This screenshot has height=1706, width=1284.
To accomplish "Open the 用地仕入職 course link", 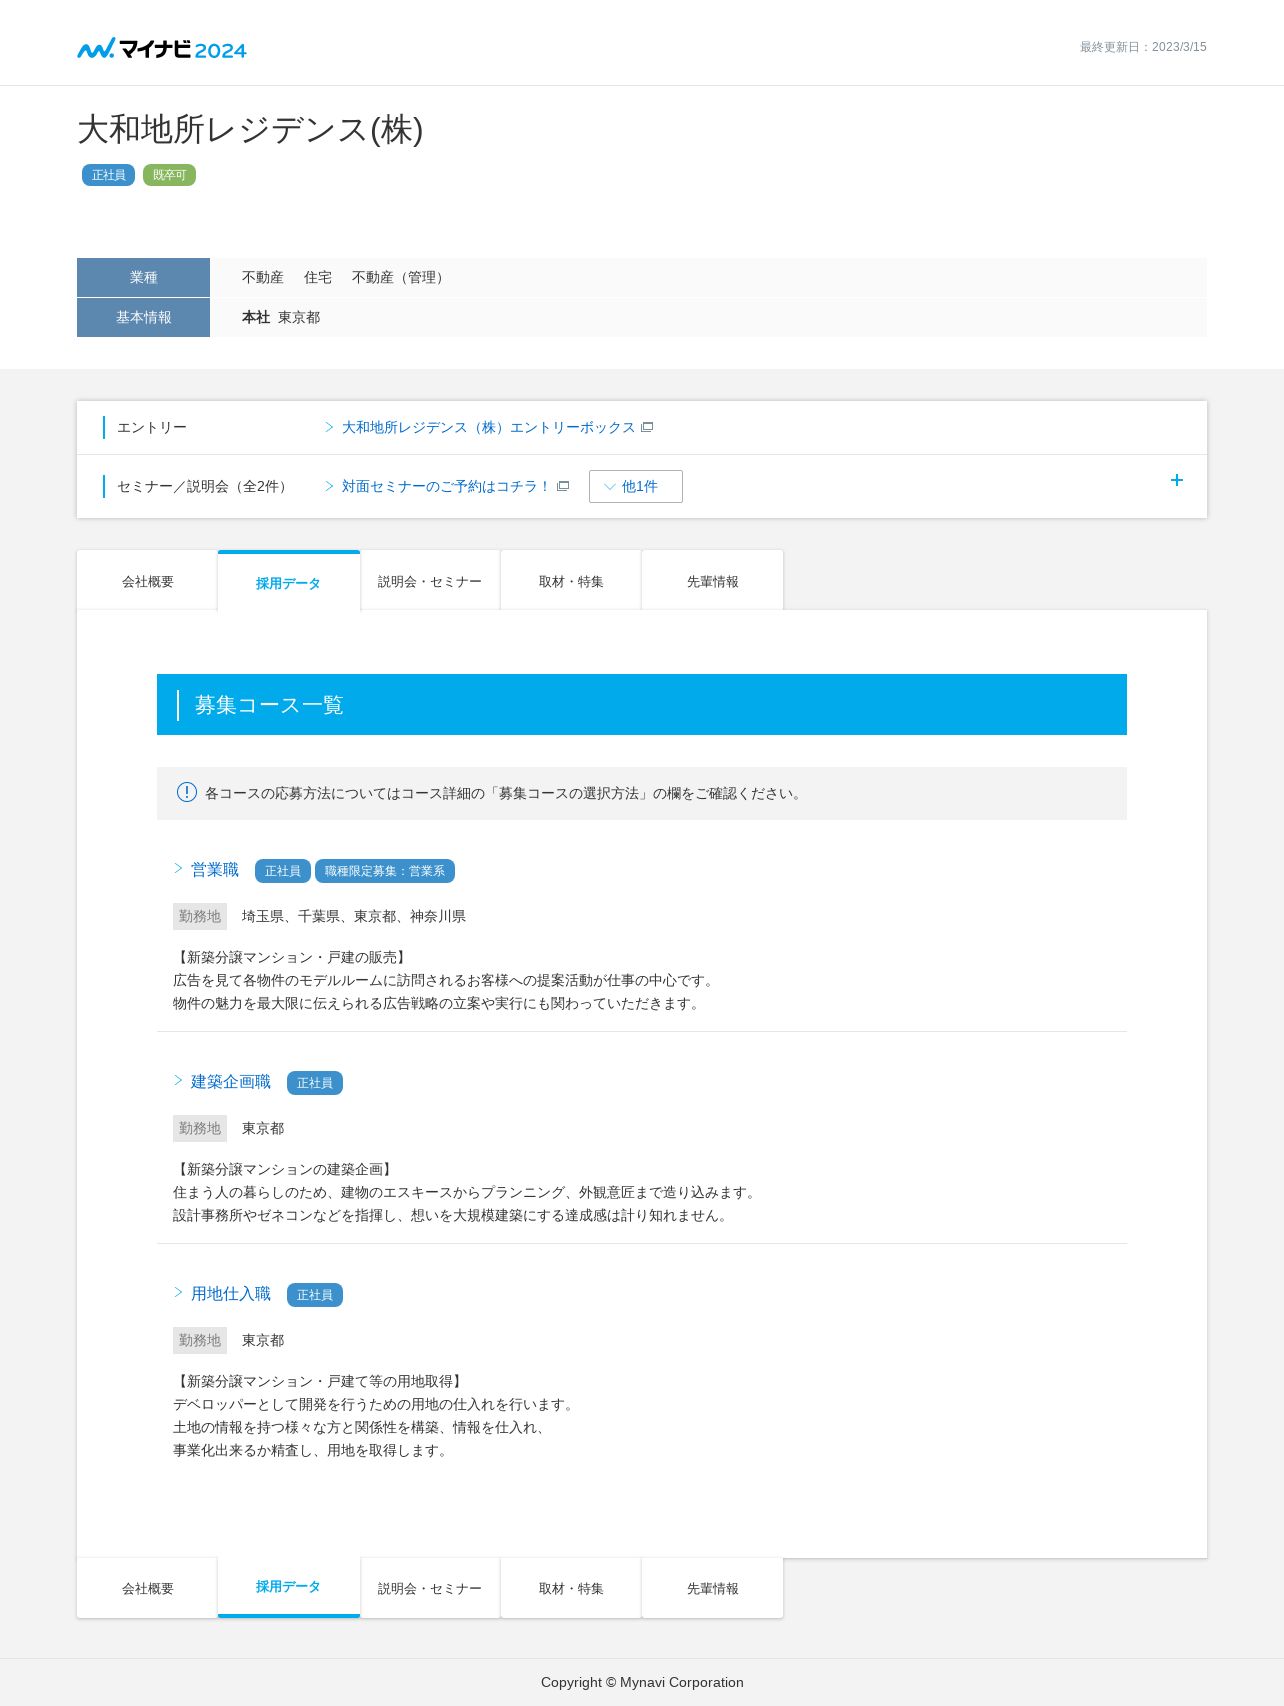I will (231, 1293).
